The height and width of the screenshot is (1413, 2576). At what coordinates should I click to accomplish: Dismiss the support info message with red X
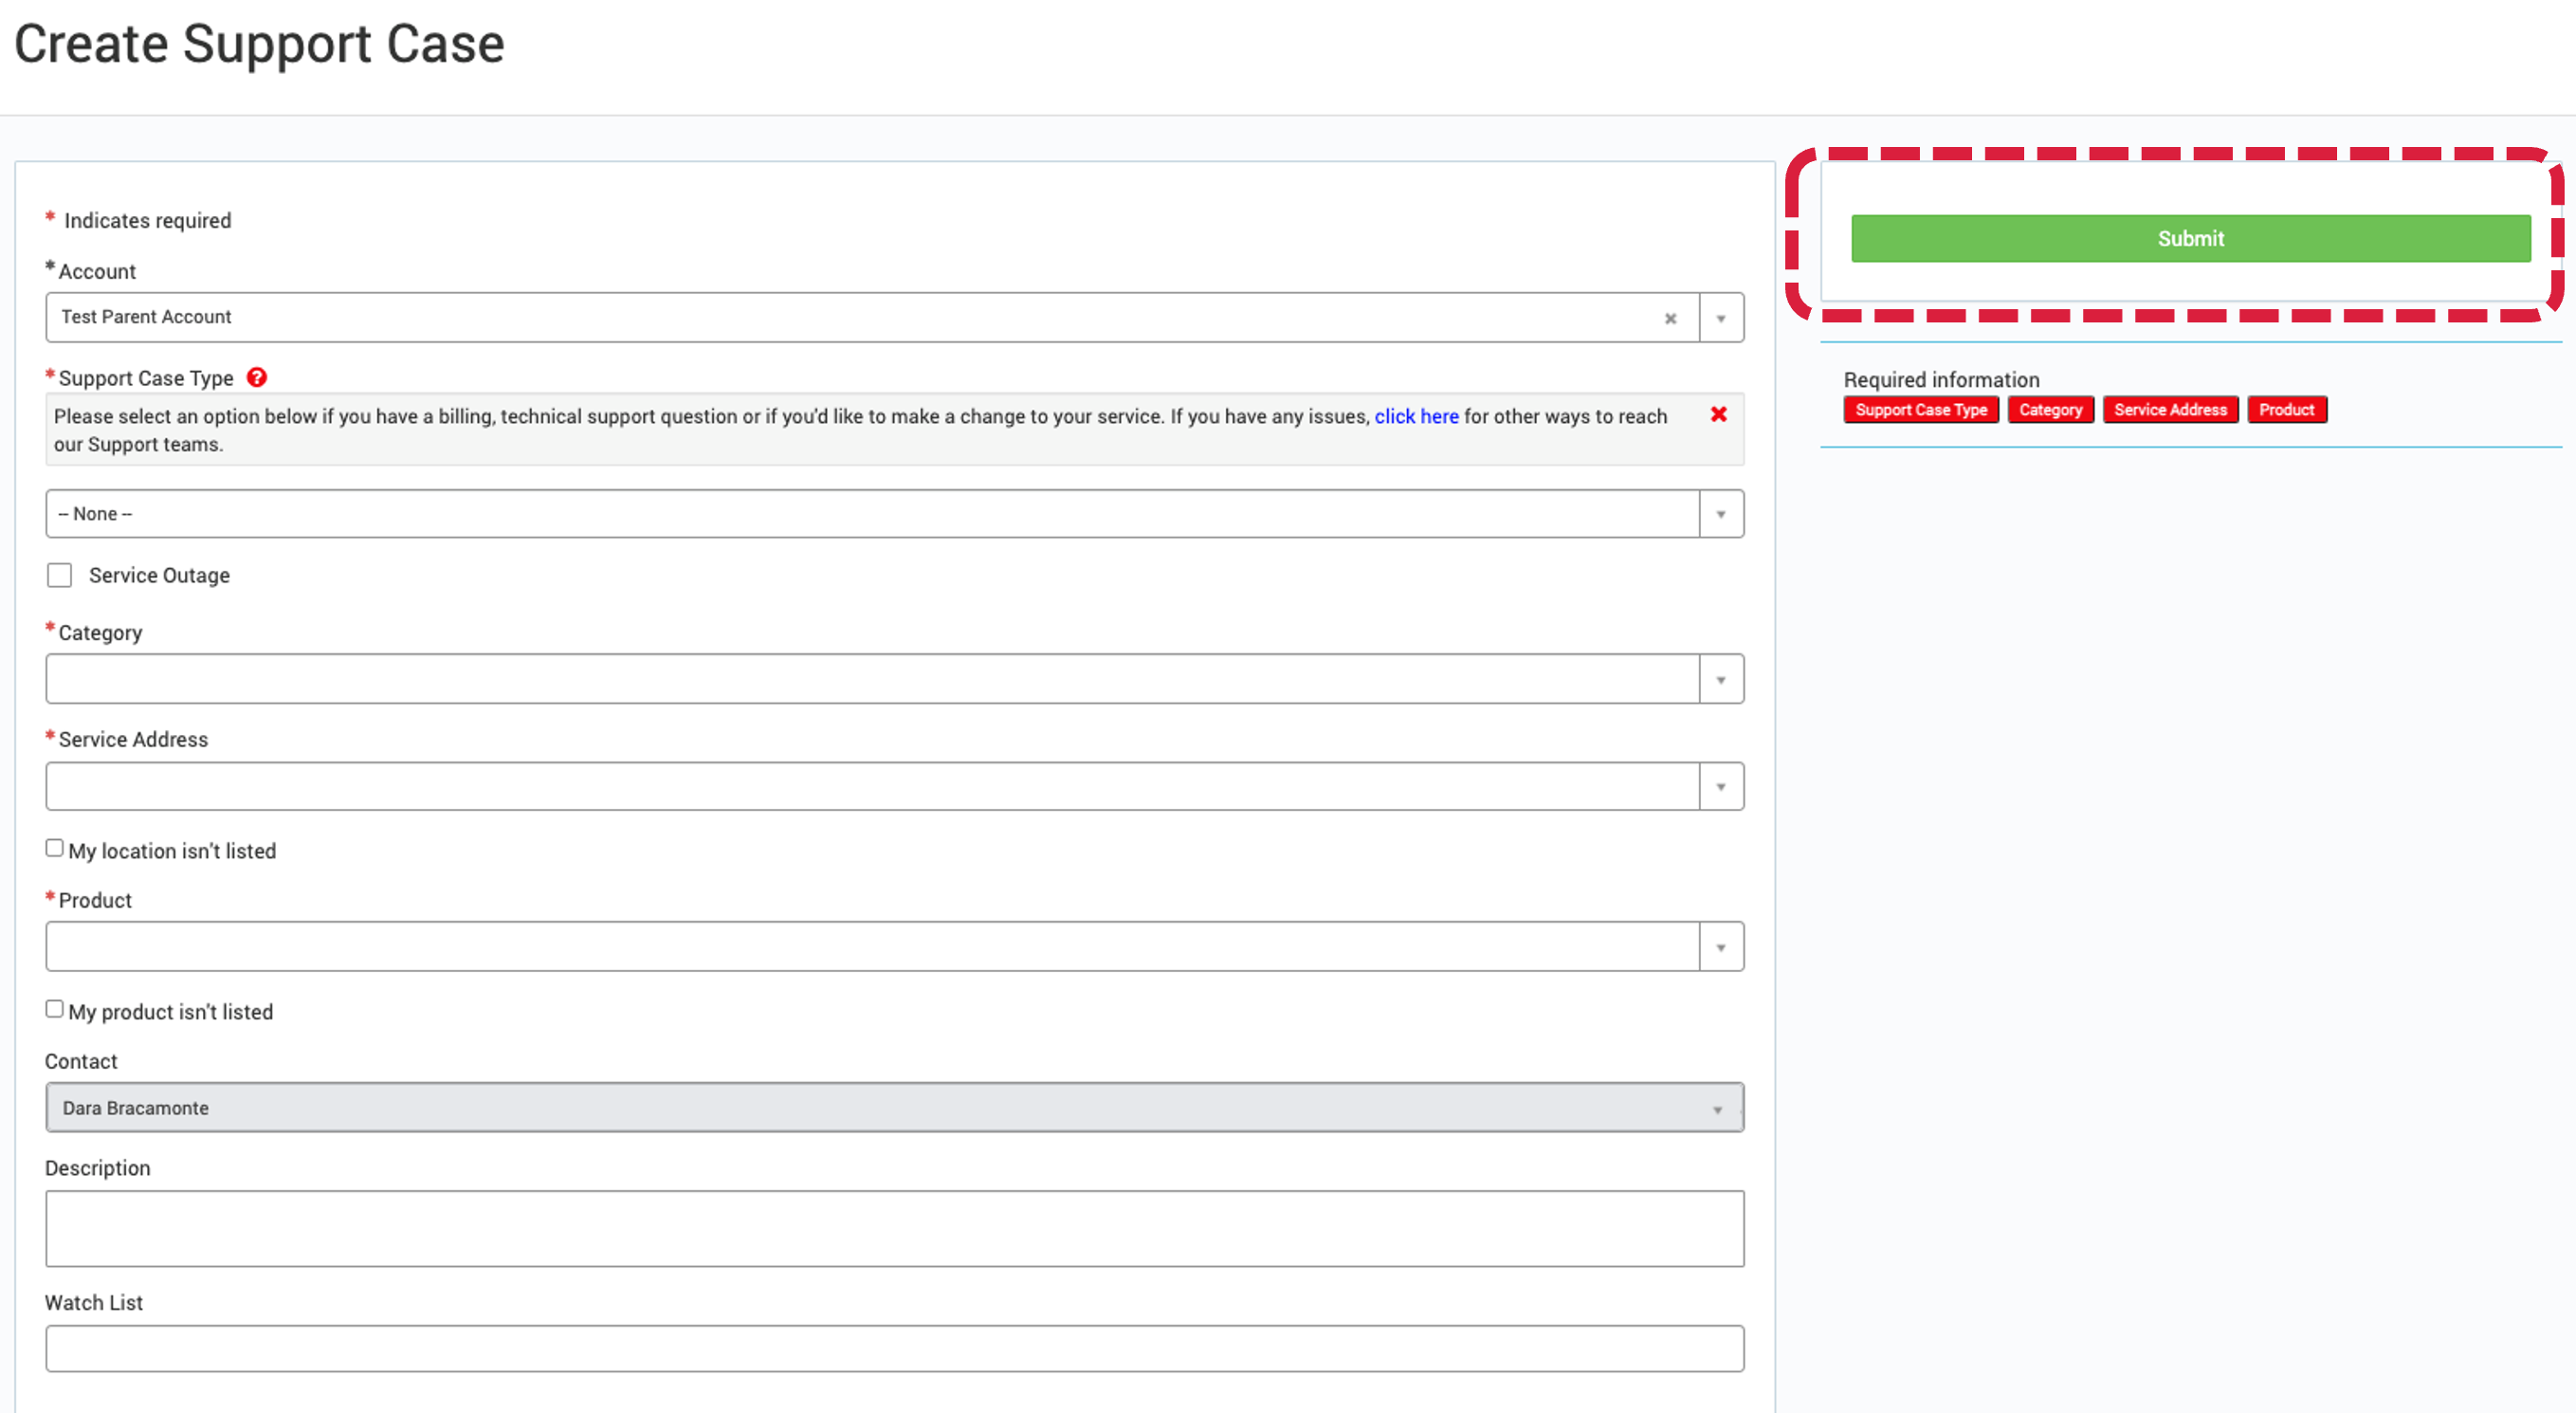(1718, 414)
